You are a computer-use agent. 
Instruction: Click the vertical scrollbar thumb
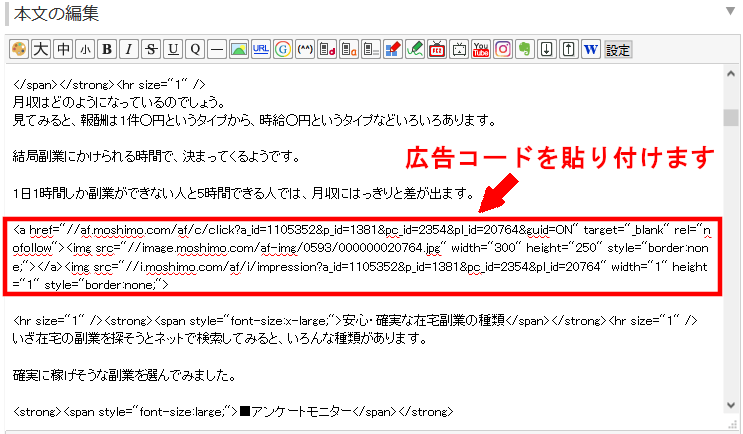731,118
